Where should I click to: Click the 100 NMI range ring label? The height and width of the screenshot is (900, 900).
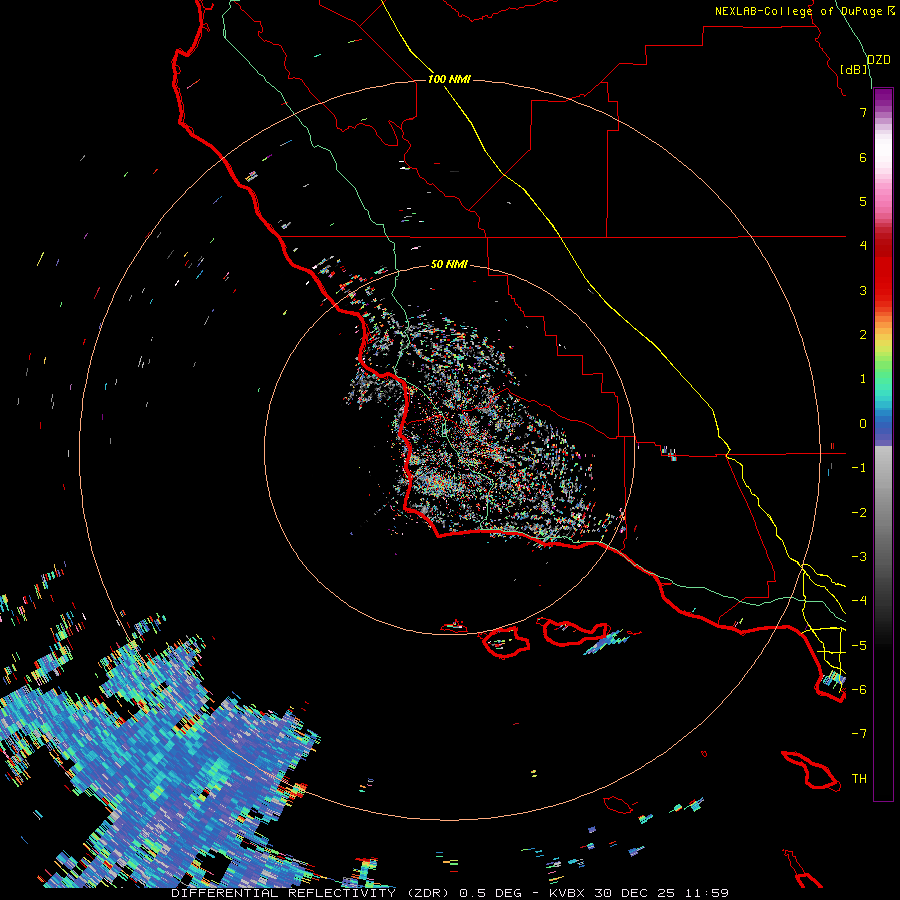pos(449,79)
